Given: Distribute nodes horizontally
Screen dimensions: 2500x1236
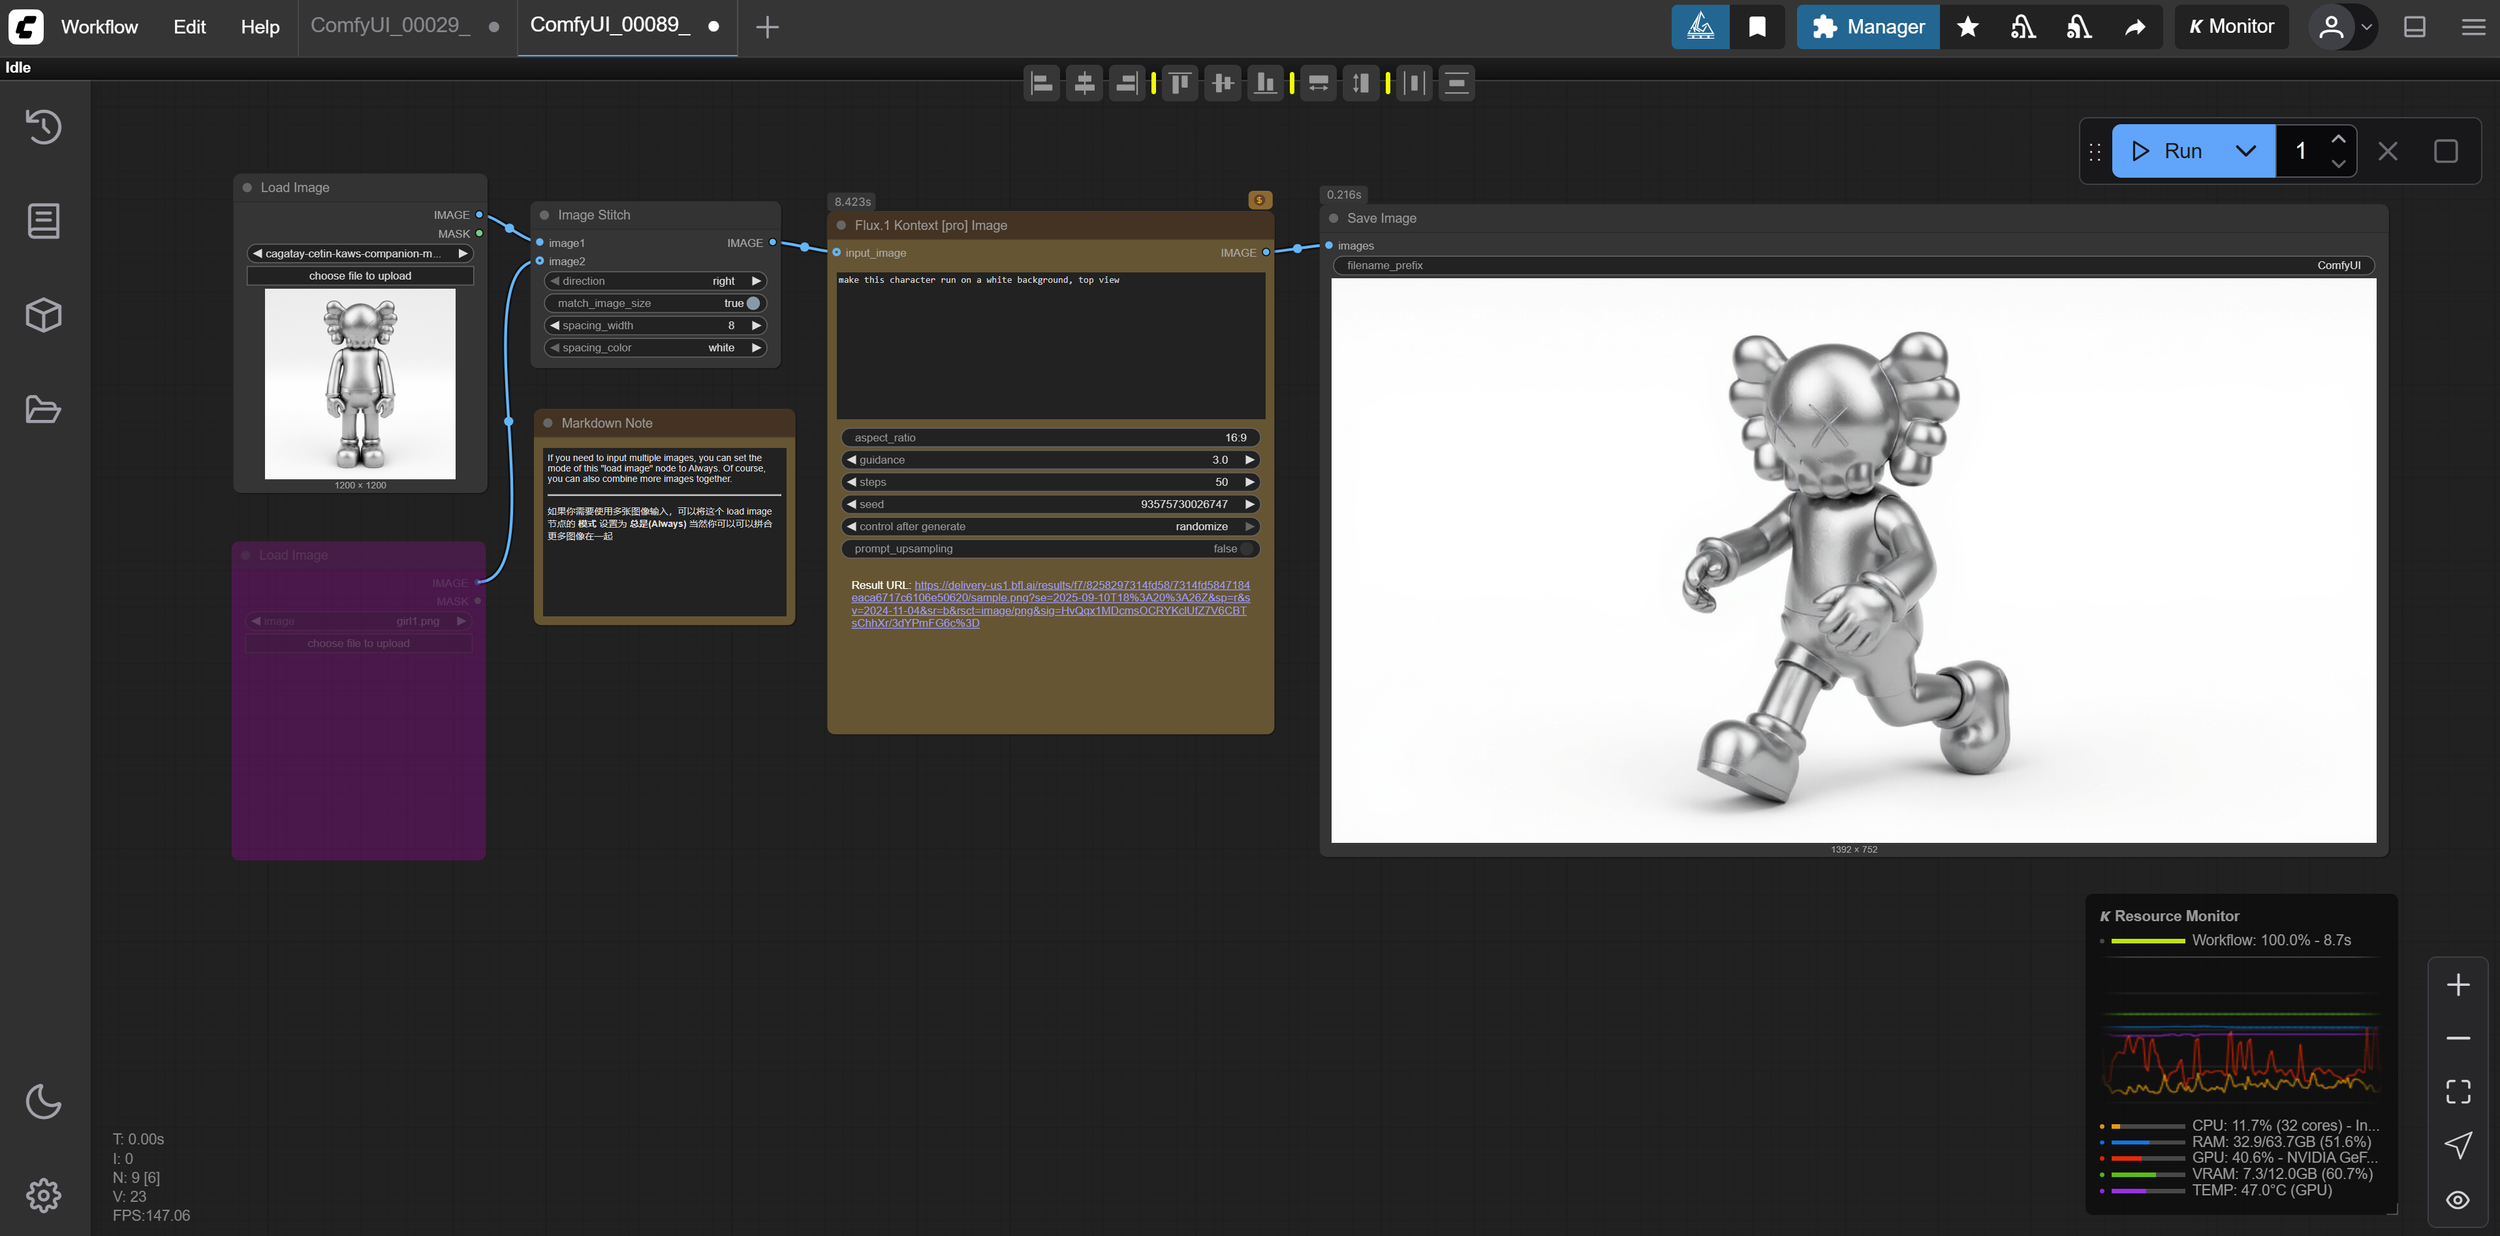Looking at the screenshot, I should (x=1414, y=84).
